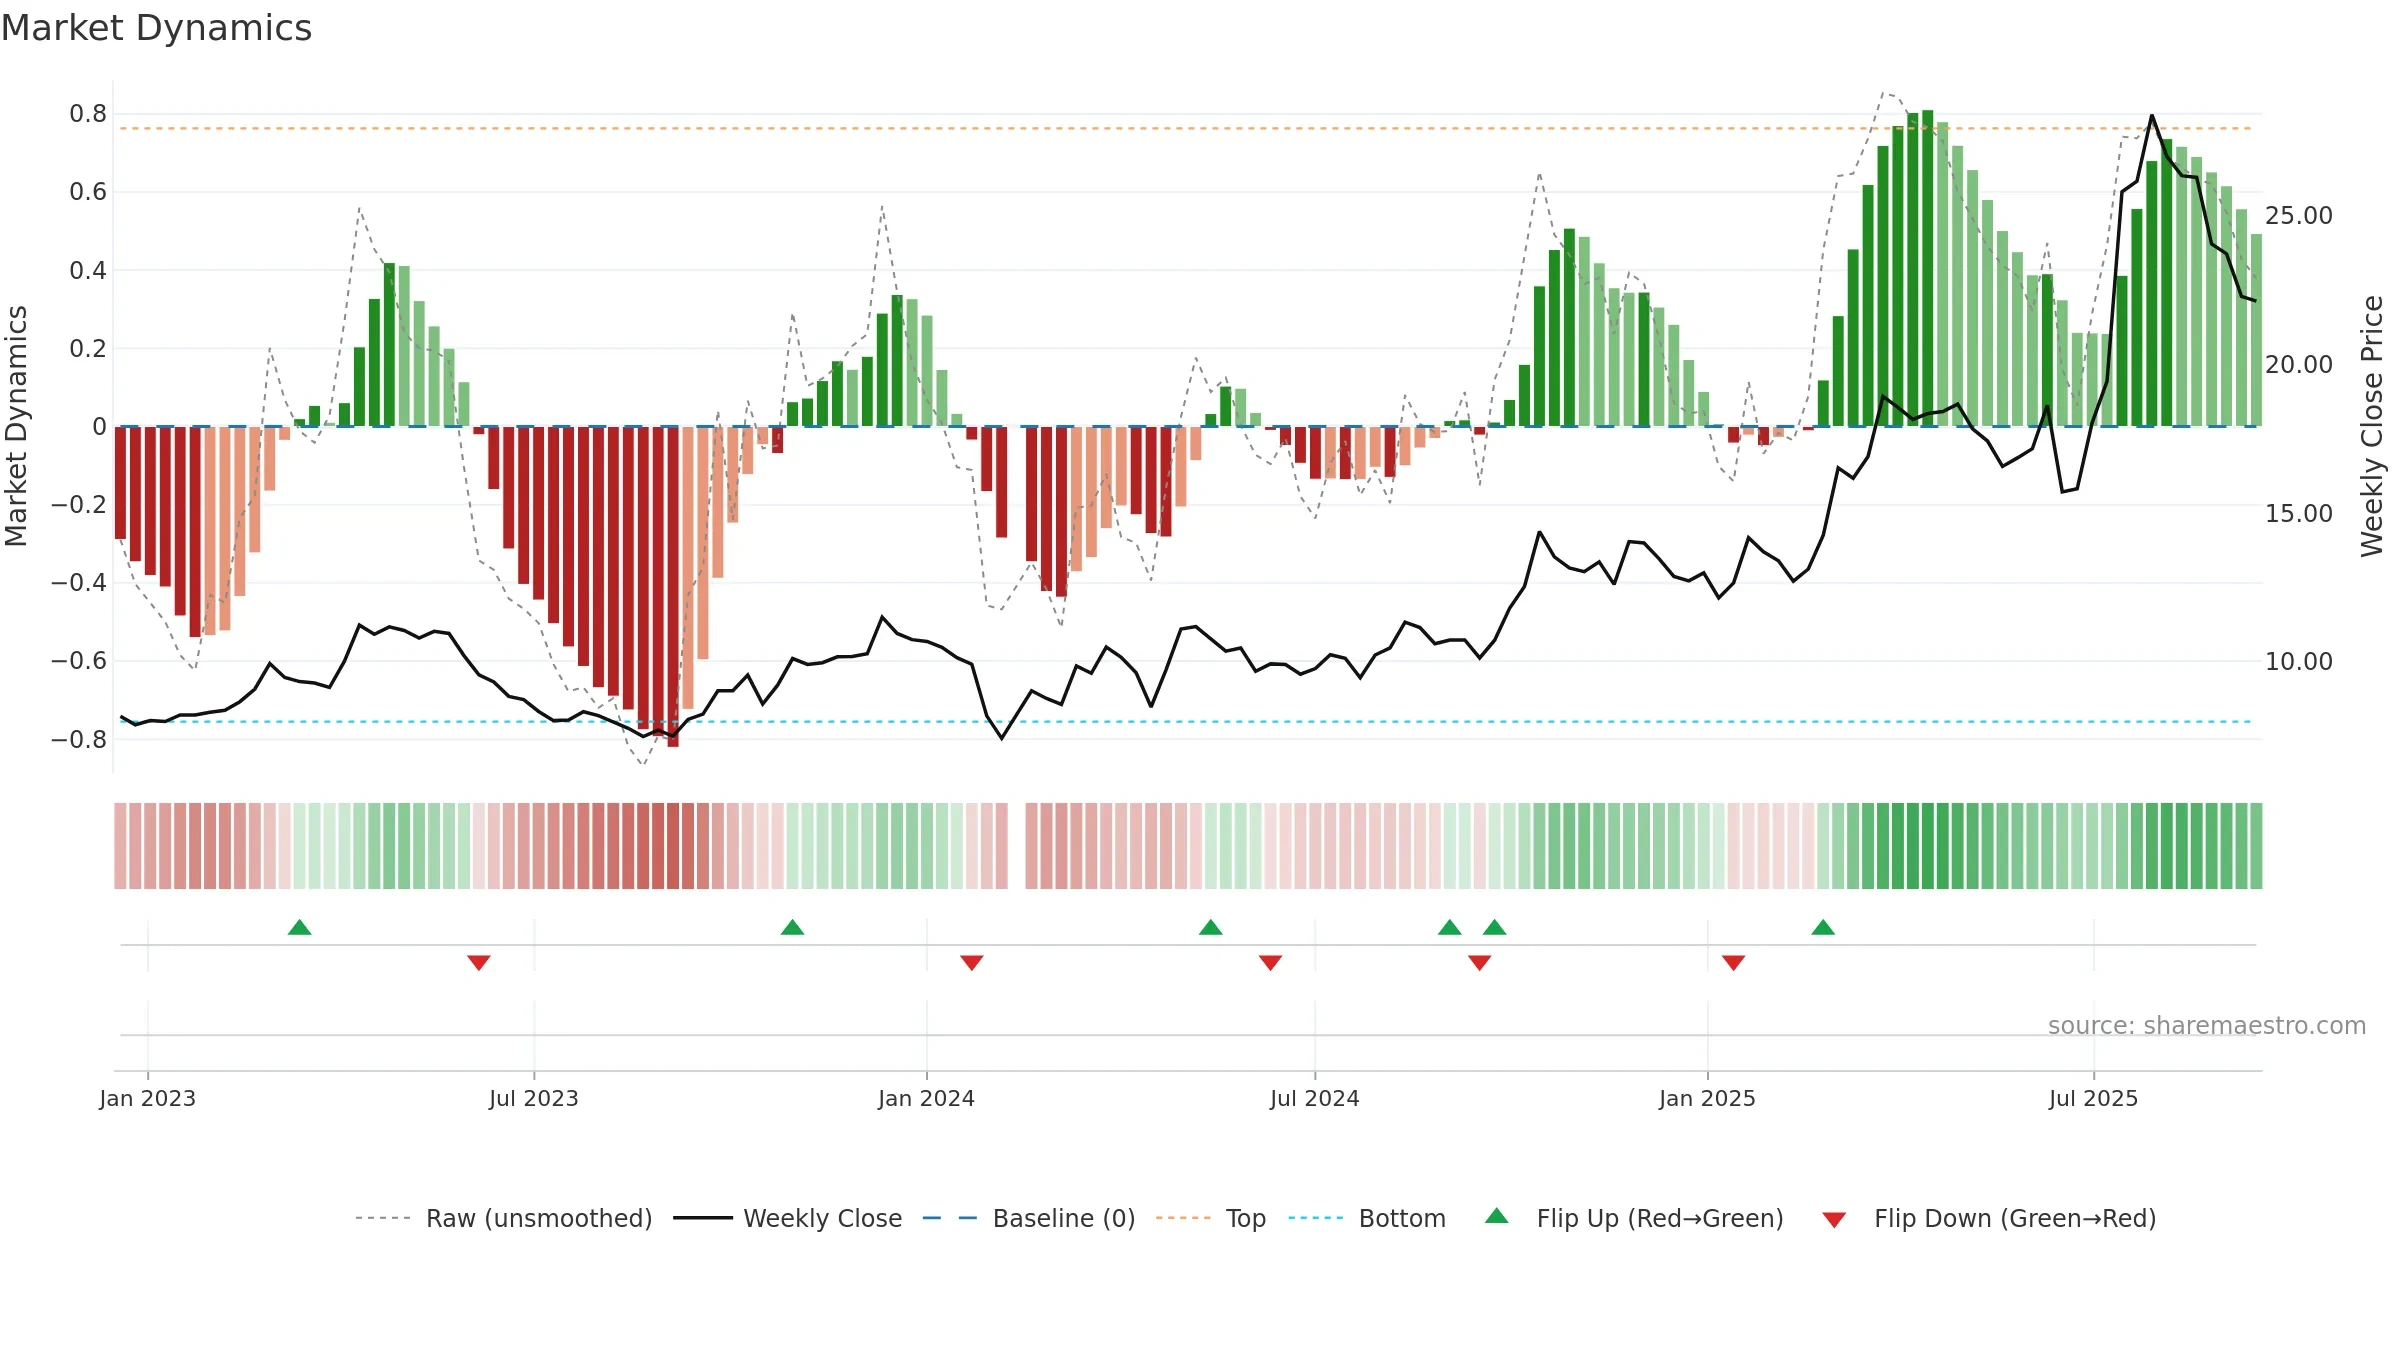Click the 0.2 left axis tick label
Image resolution: width=2400 pixels, height=1350 pixels.
88,348
